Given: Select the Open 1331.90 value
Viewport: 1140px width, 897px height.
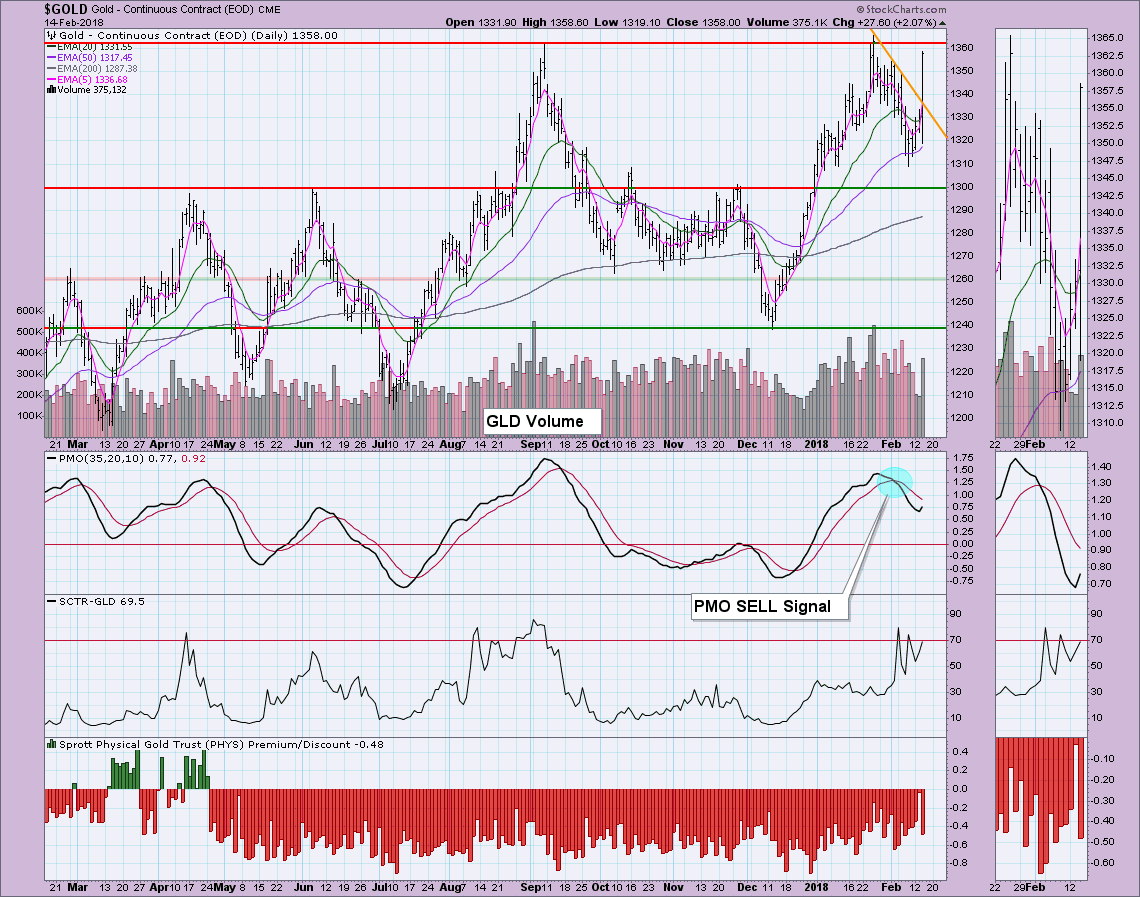Looking at the screenshot, I should tap(481, 23).
